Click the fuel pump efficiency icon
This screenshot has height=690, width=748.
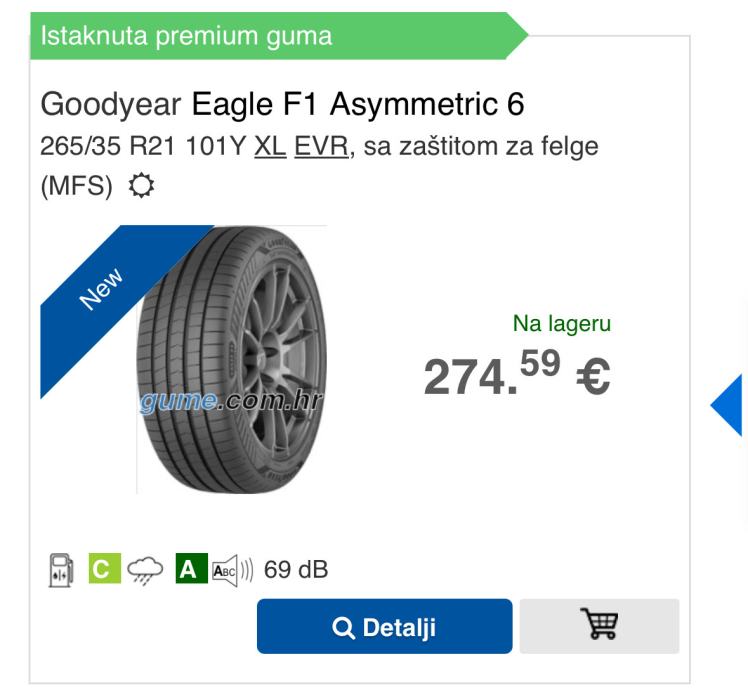tap(59, 570)
